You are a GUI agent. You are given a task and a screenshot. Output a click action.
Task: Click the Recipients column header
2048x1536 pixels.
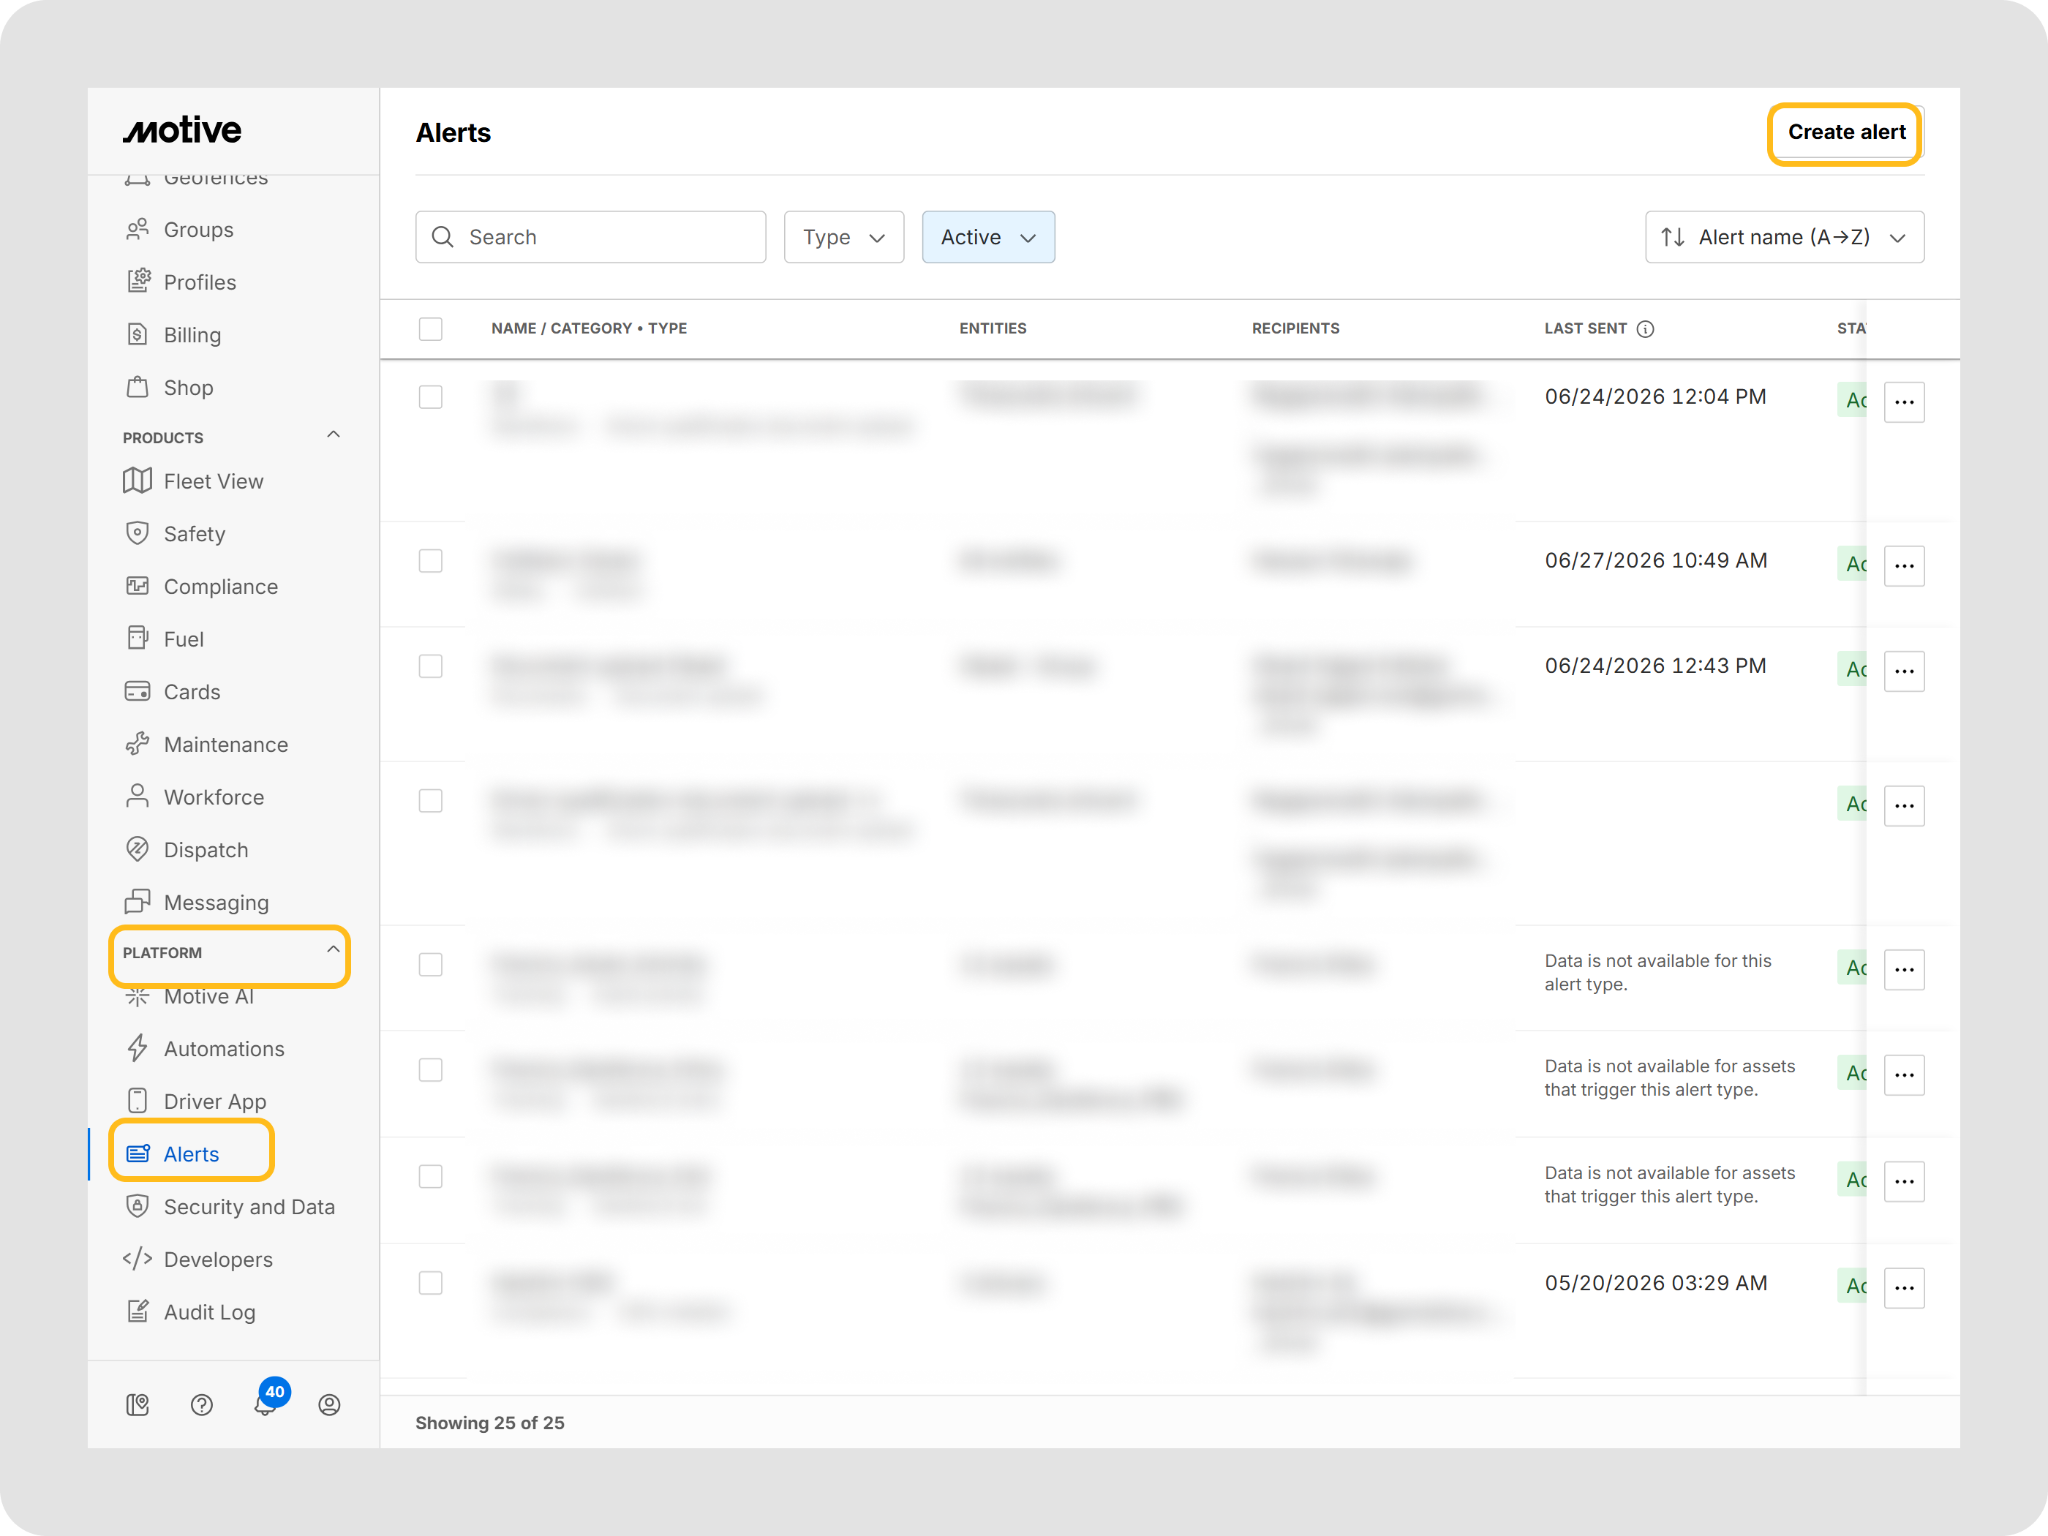click(1296, 328)
